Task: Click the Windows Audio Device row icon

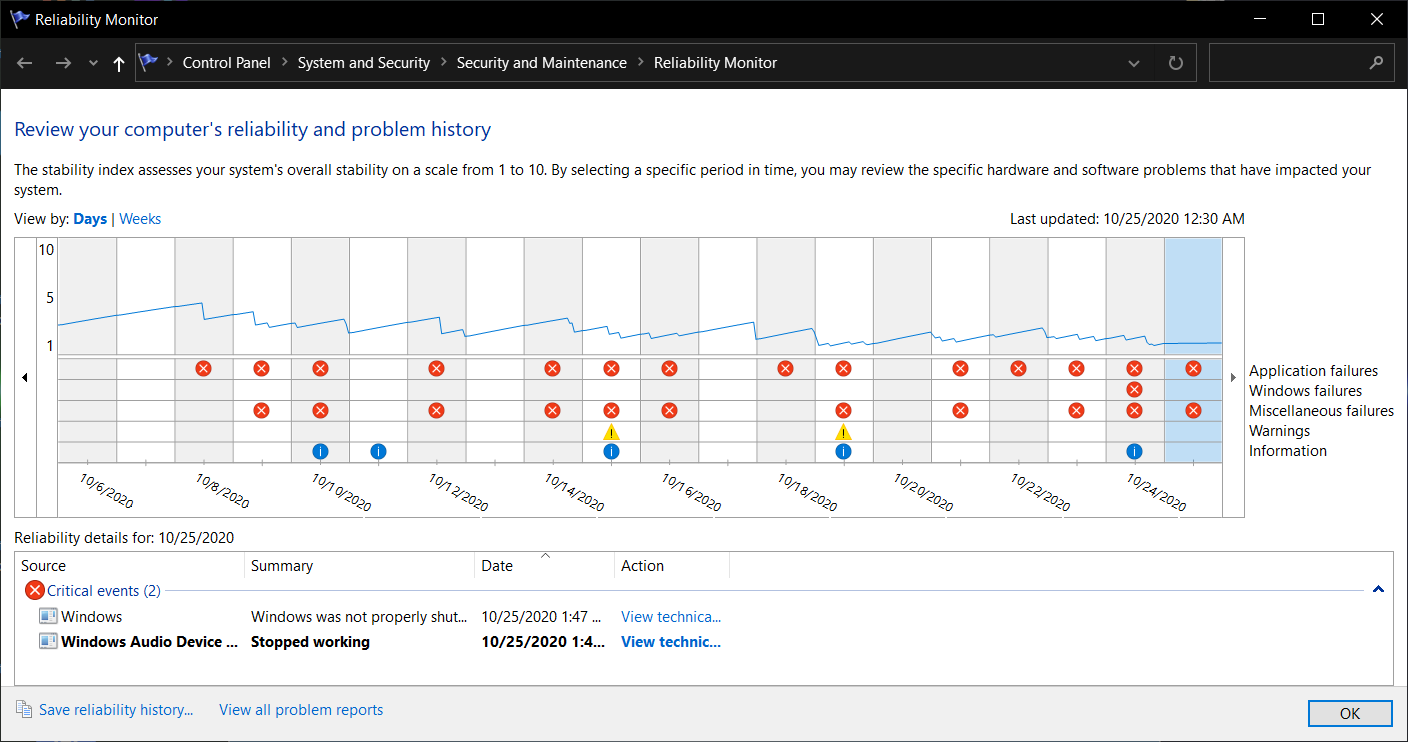Action: click(48, 641)
